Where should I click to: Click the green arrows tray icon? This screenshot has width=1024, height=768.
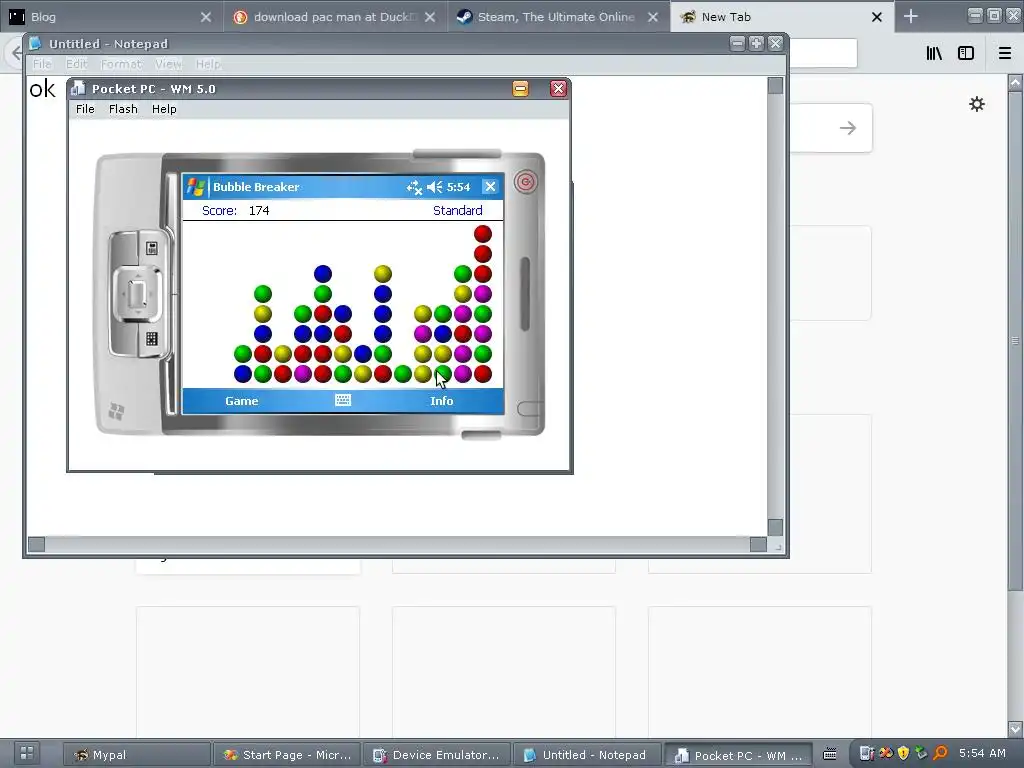(921, 754)
